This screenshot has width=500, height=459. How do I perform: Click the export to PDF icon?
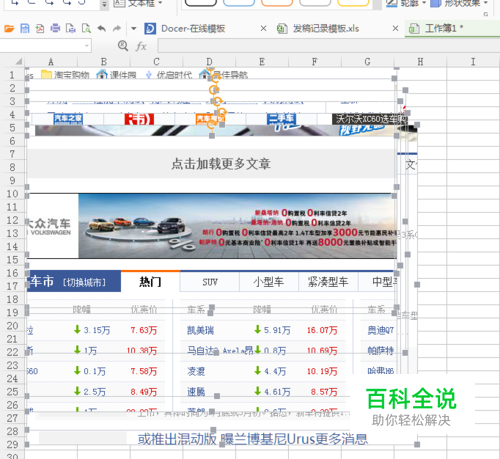(x=40, y=29)
